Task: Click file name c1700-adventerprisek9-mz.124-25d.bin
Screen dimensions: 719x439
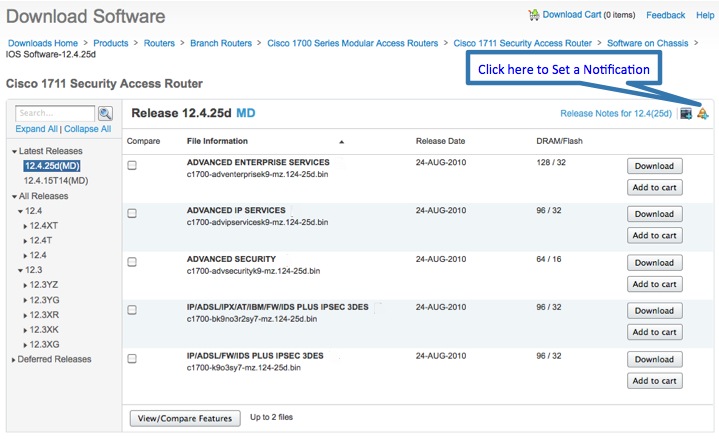Action: (257, 174)
